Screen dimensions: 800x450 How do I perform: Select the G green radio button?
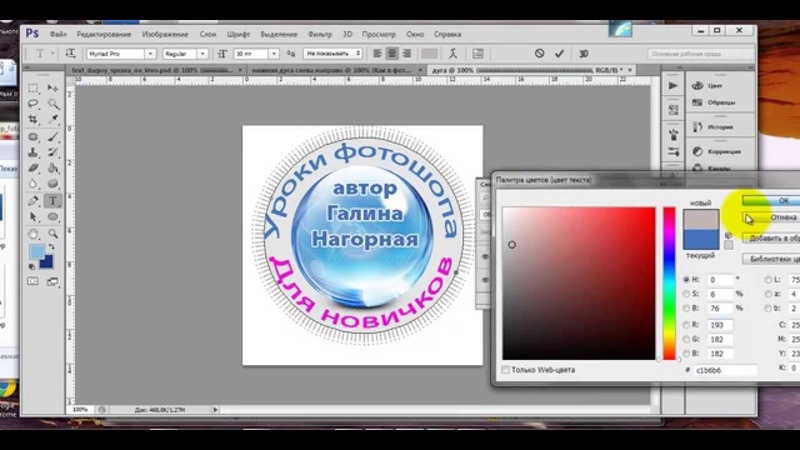tap(686, 339)
